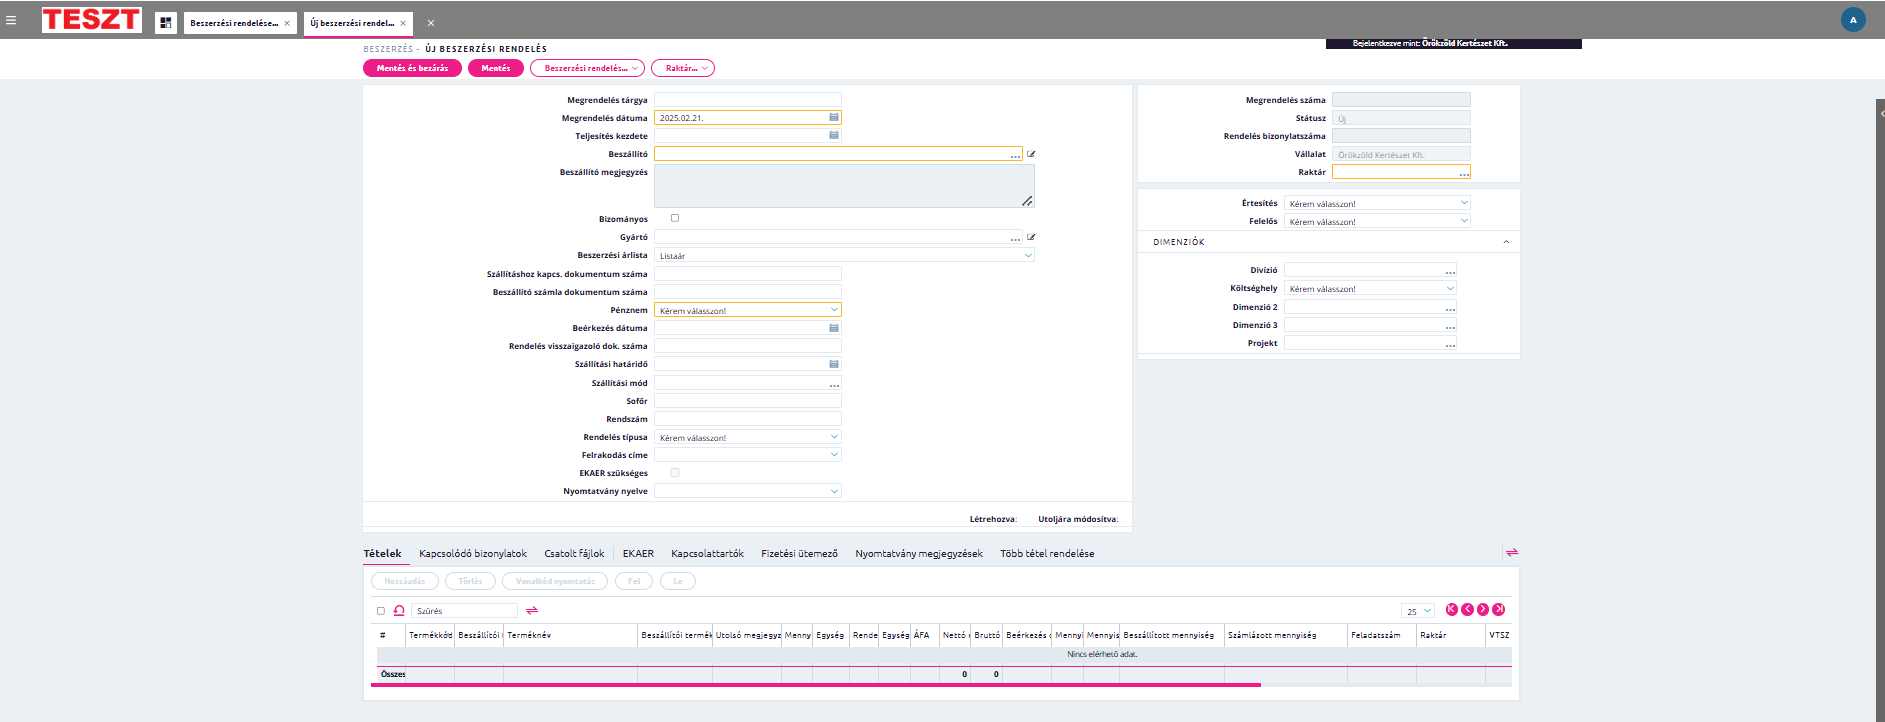Viewport: 1885px width, 722px height.
Task: Switch to Fizetési ütemező tab
Action: [x=799, y=553]
